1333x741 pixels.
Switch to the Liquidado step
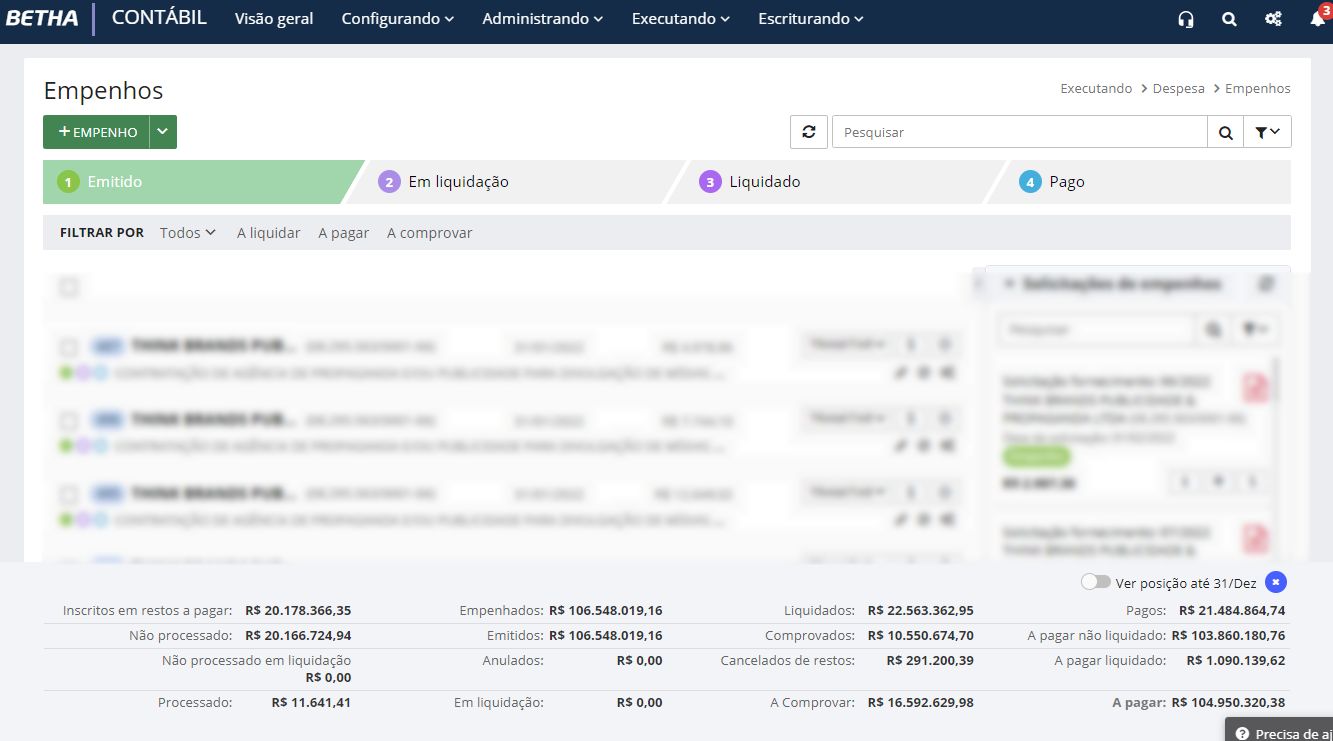pos(835,182)
